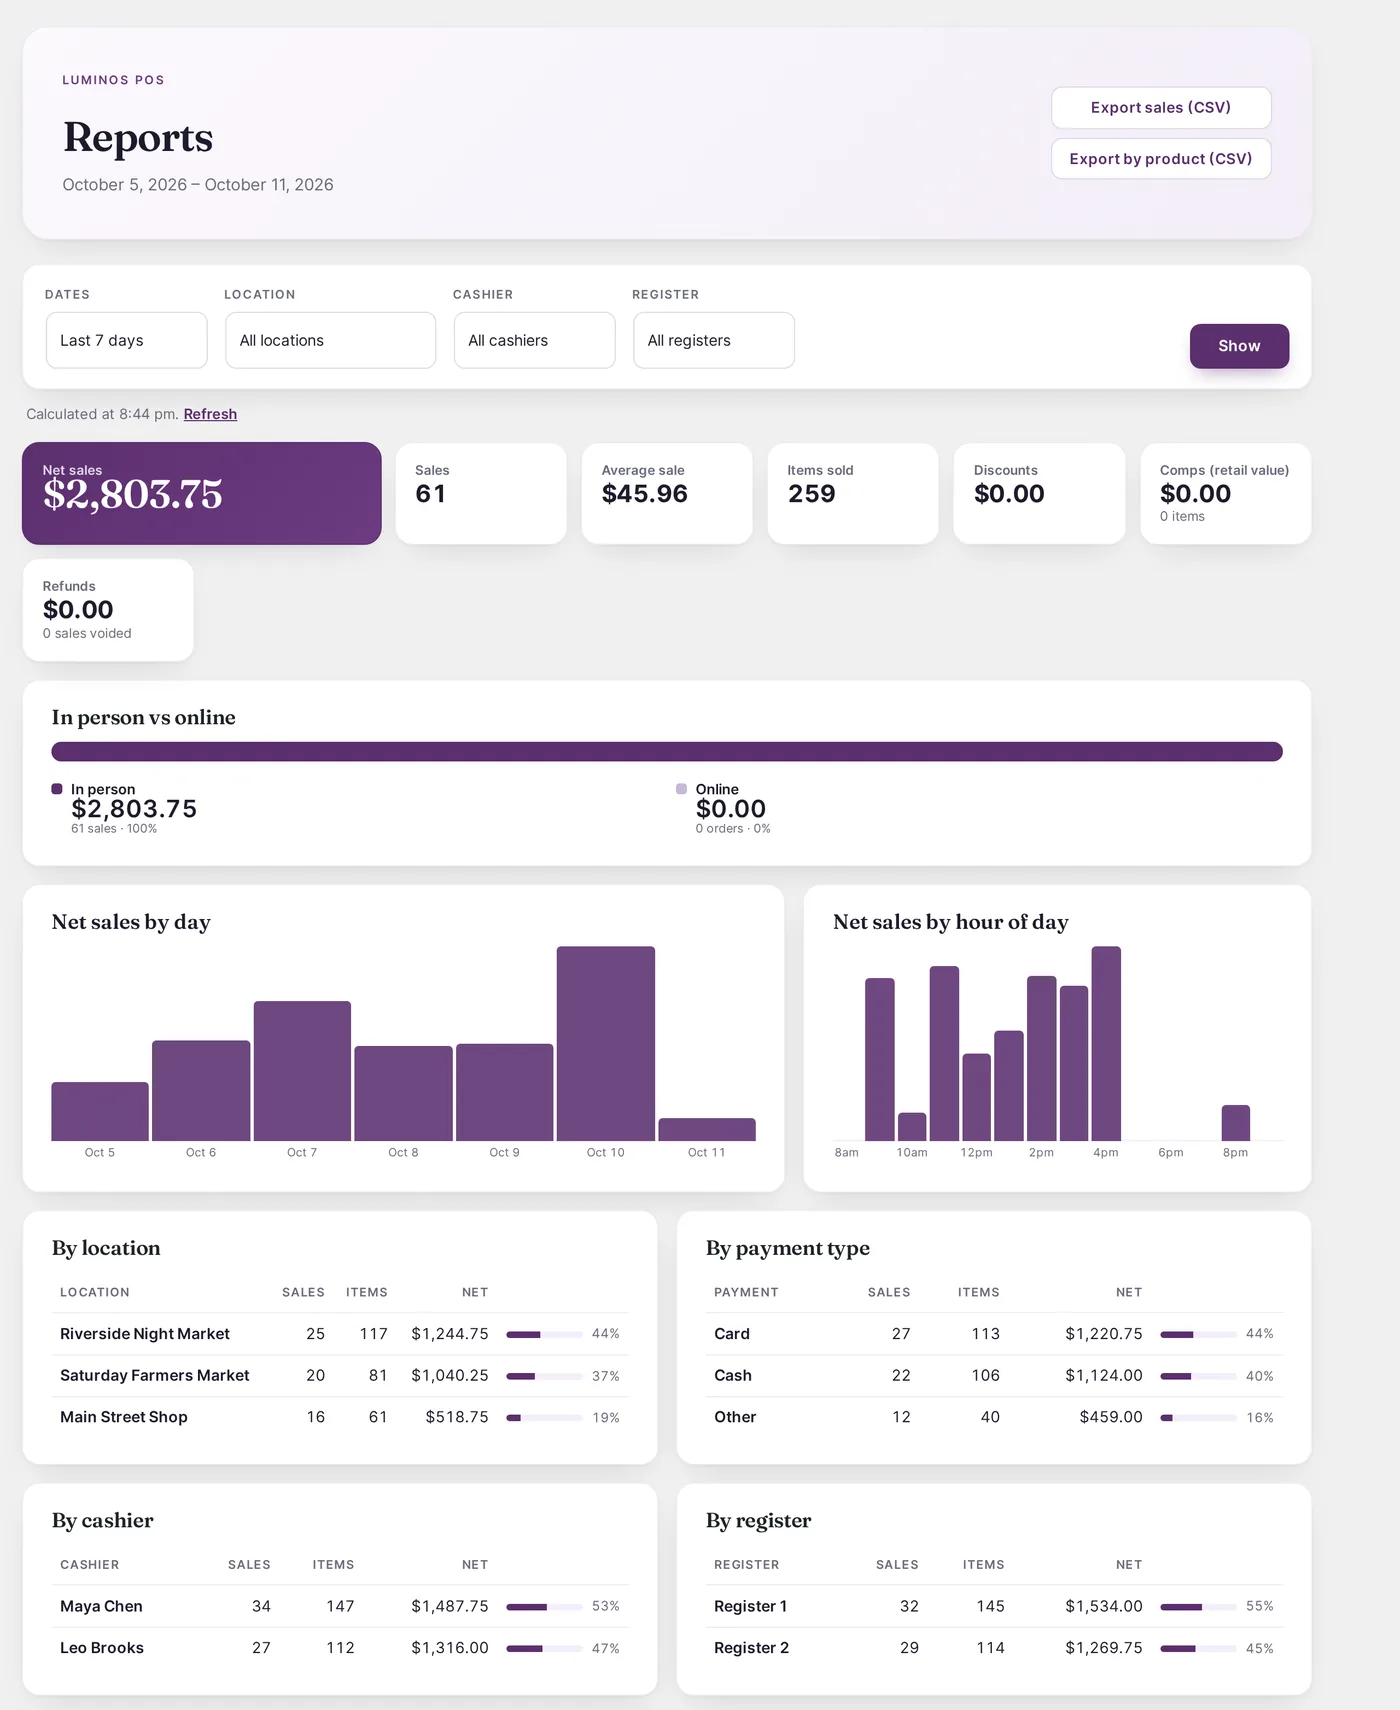
Task: Open the All registers dropdown
Action: [714, 340]
